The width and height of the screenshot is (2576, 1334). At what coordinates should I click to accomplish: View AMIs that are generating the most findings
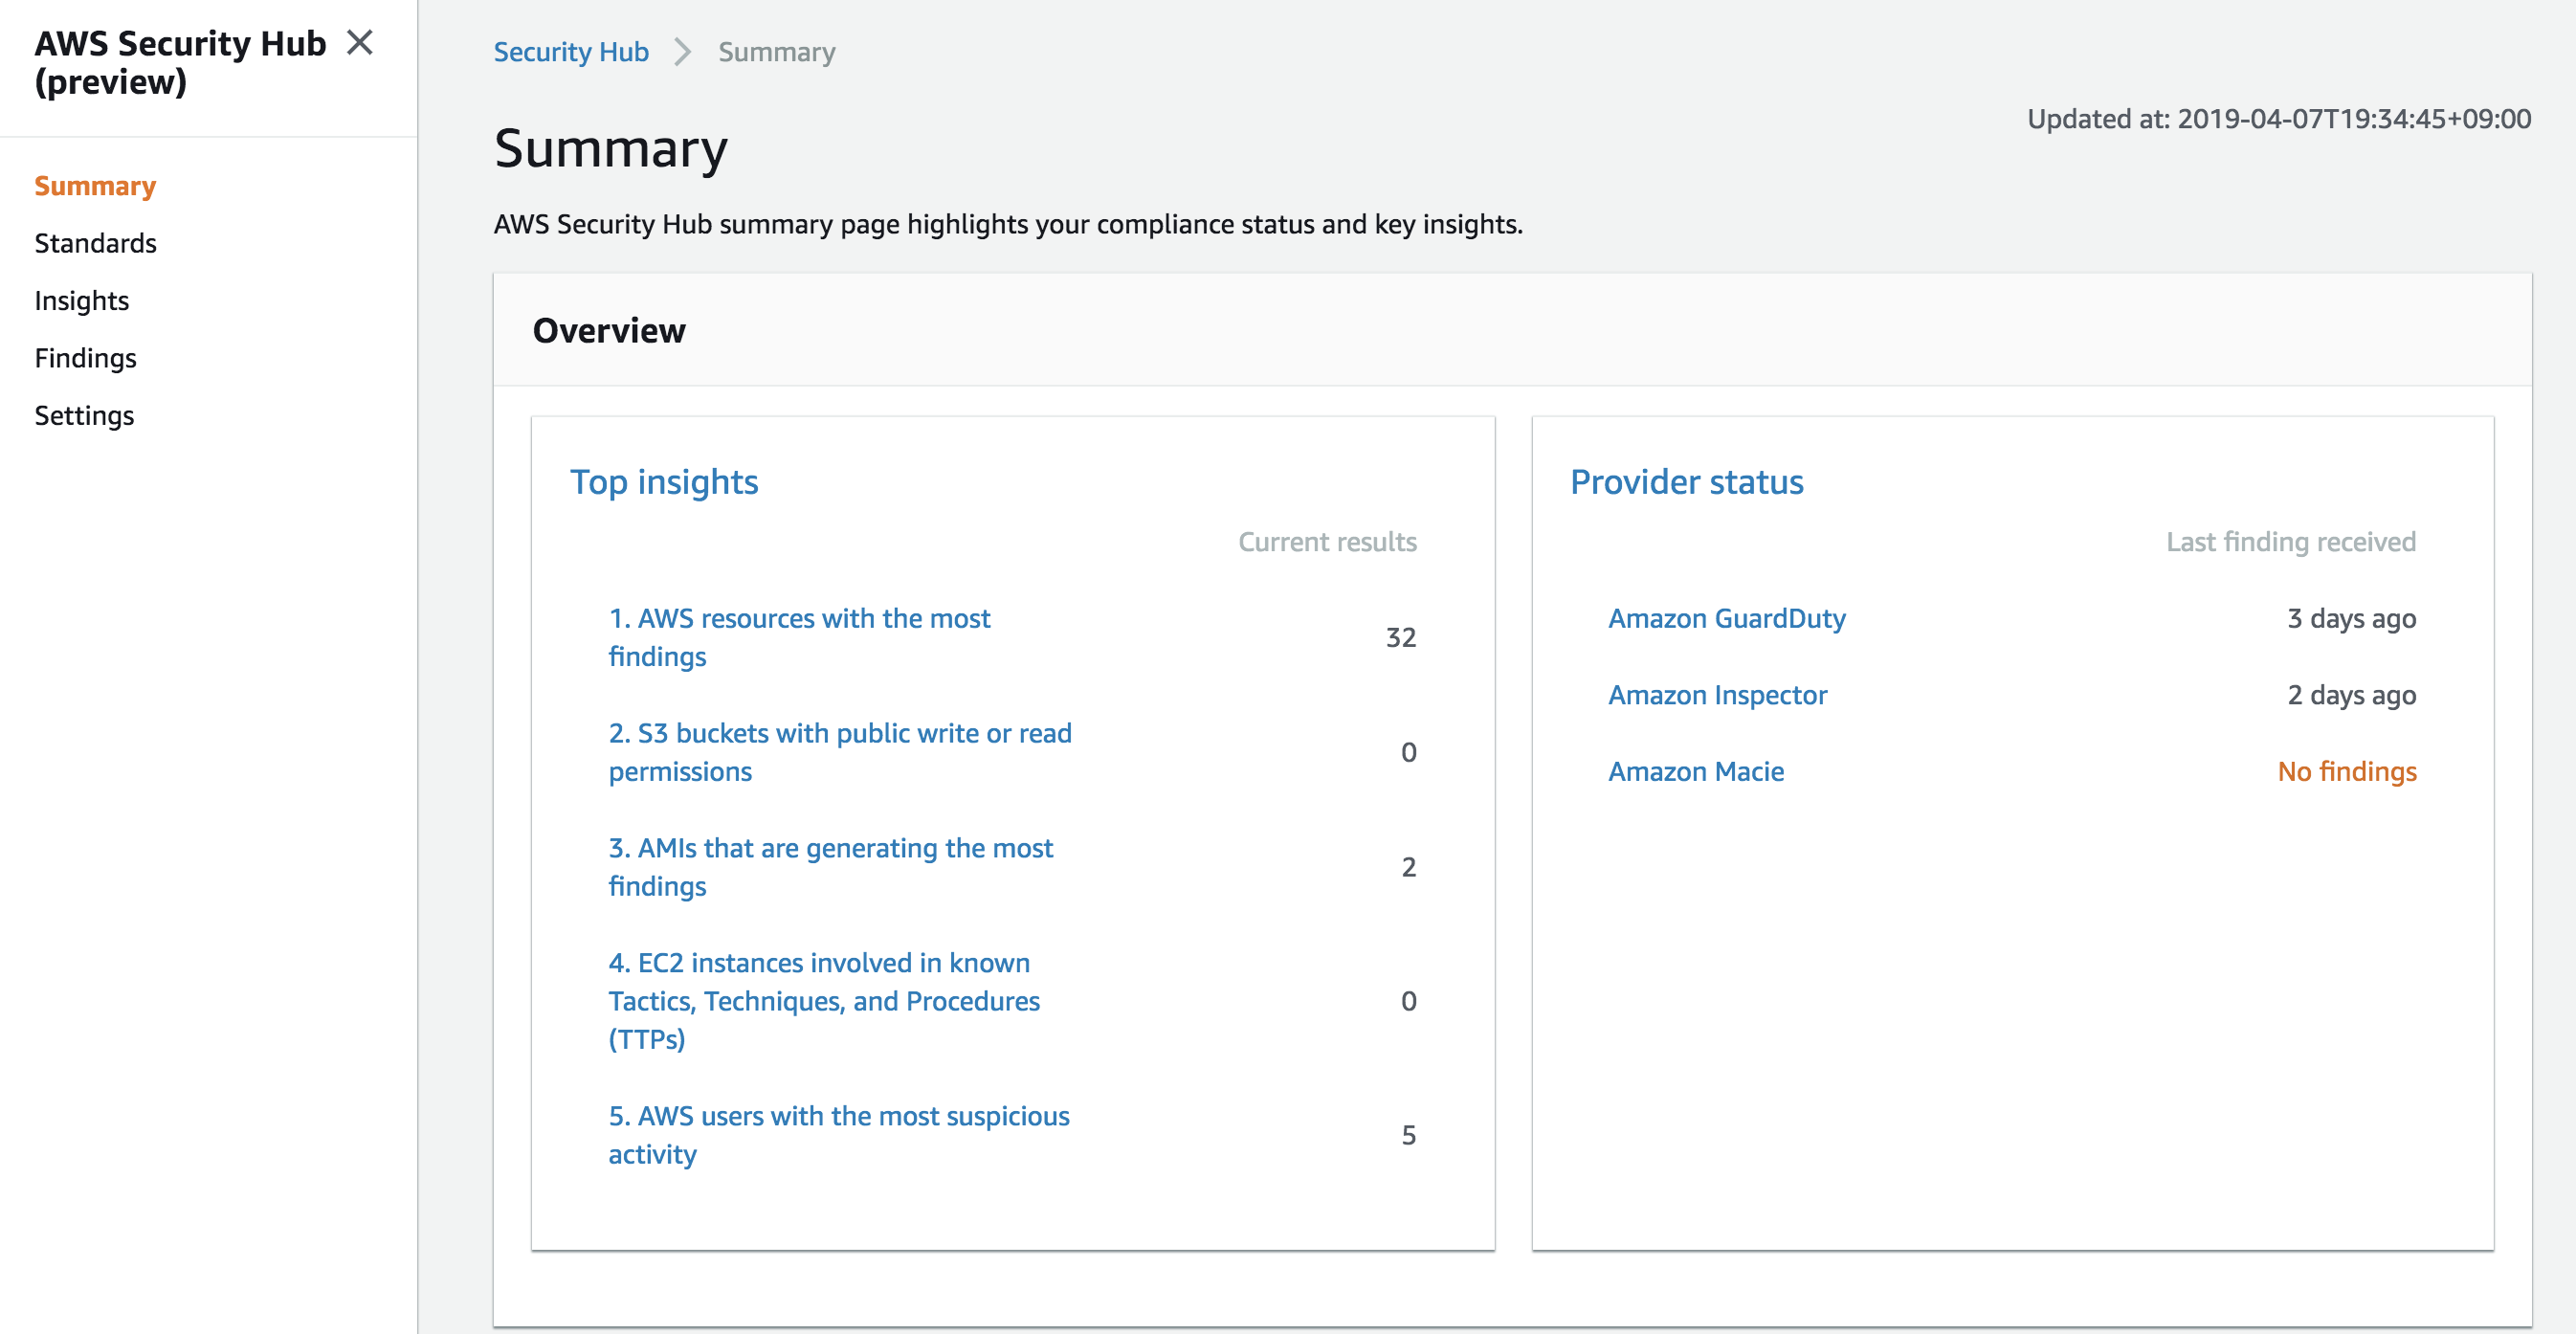831,866
